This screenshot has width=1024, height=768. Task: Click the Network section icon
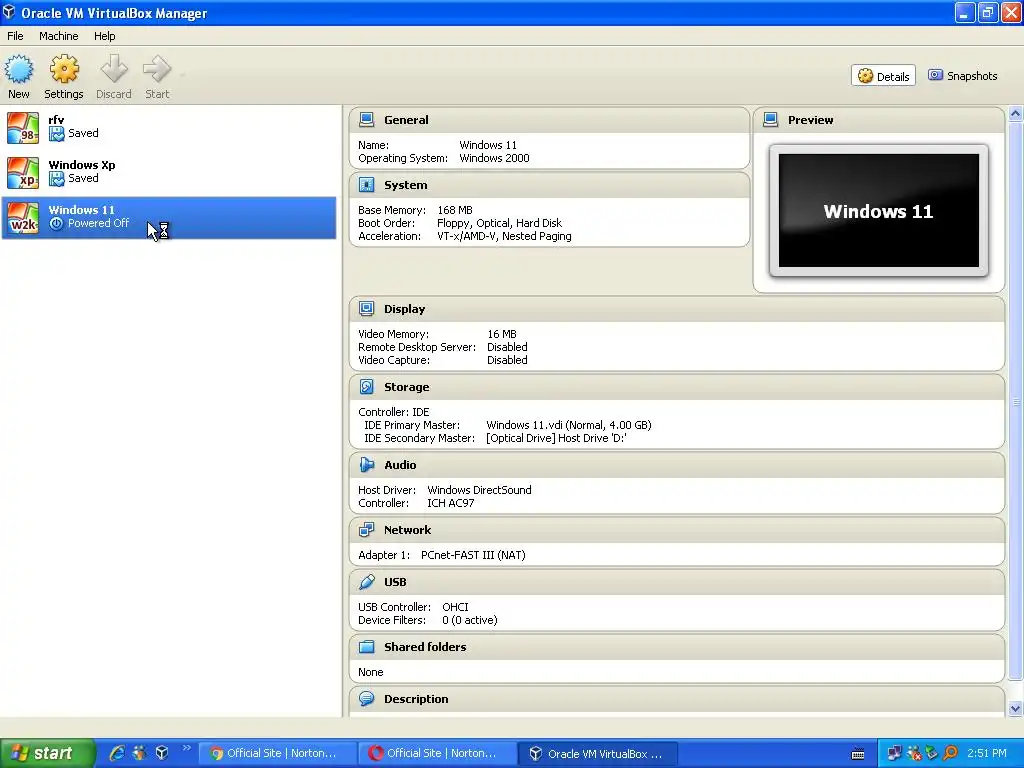366,530
